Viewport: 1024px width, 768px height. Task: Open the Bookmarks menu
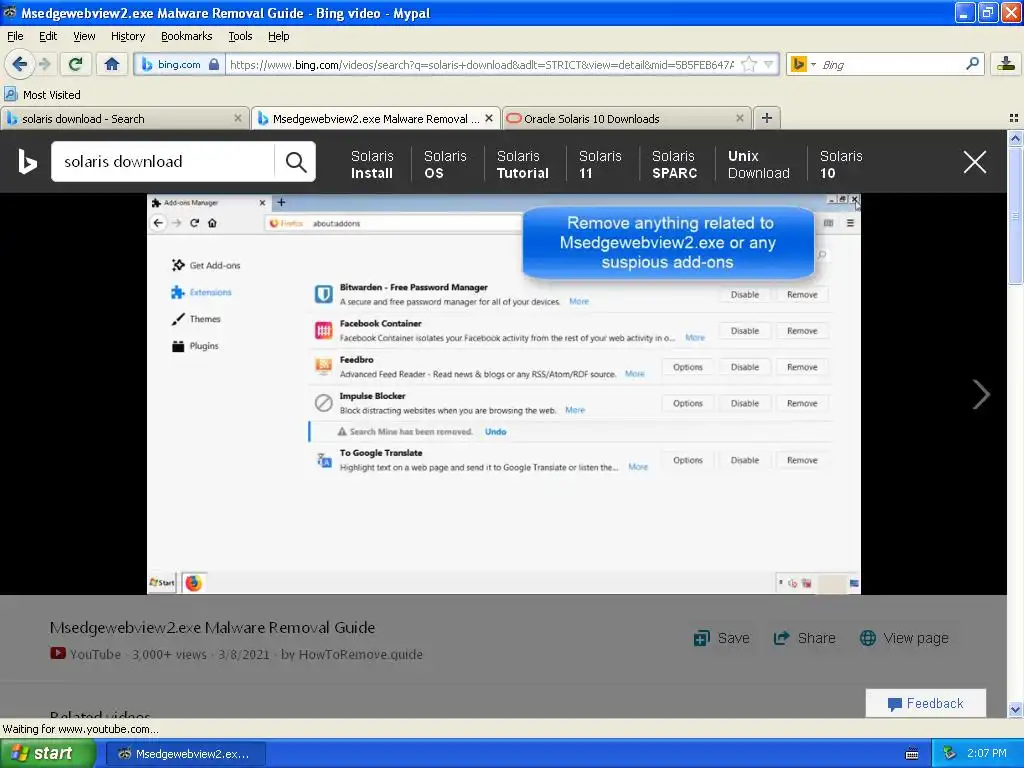[x=187, y=36]
